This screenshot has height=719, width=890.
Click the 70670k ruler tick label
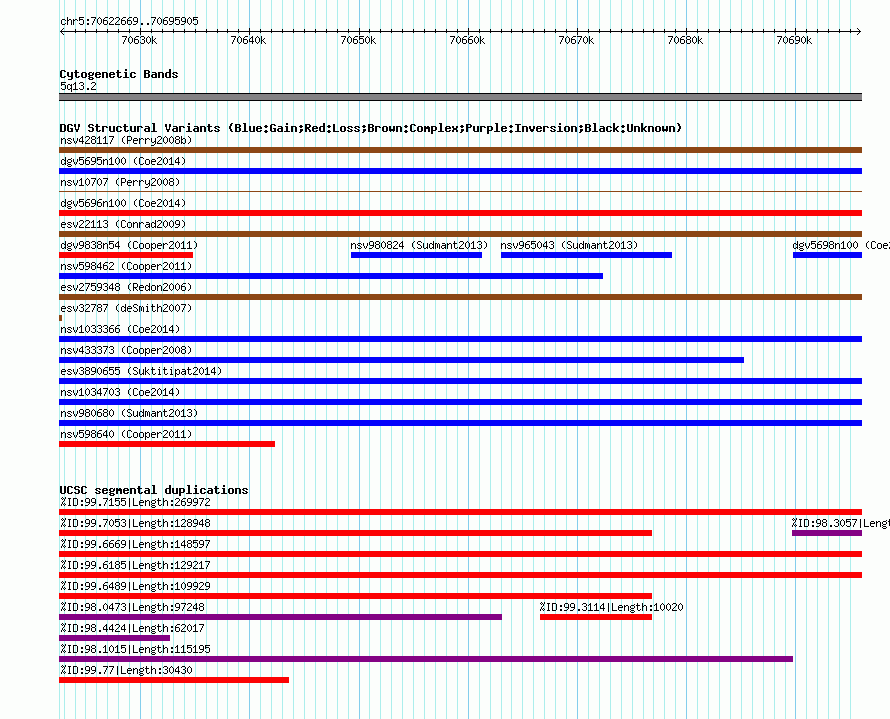576,40
